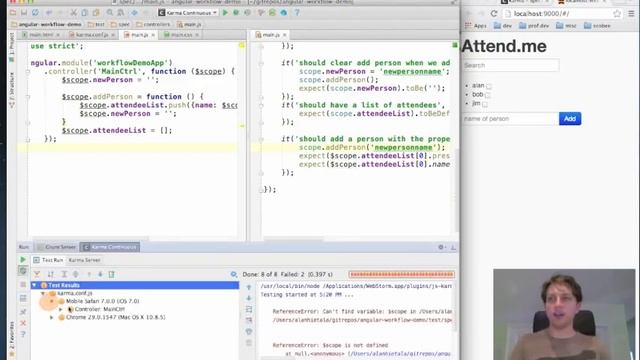Click the Replace icon next to Find
The height and width of the screenshot is (360, 640).
tap(121, 13)
